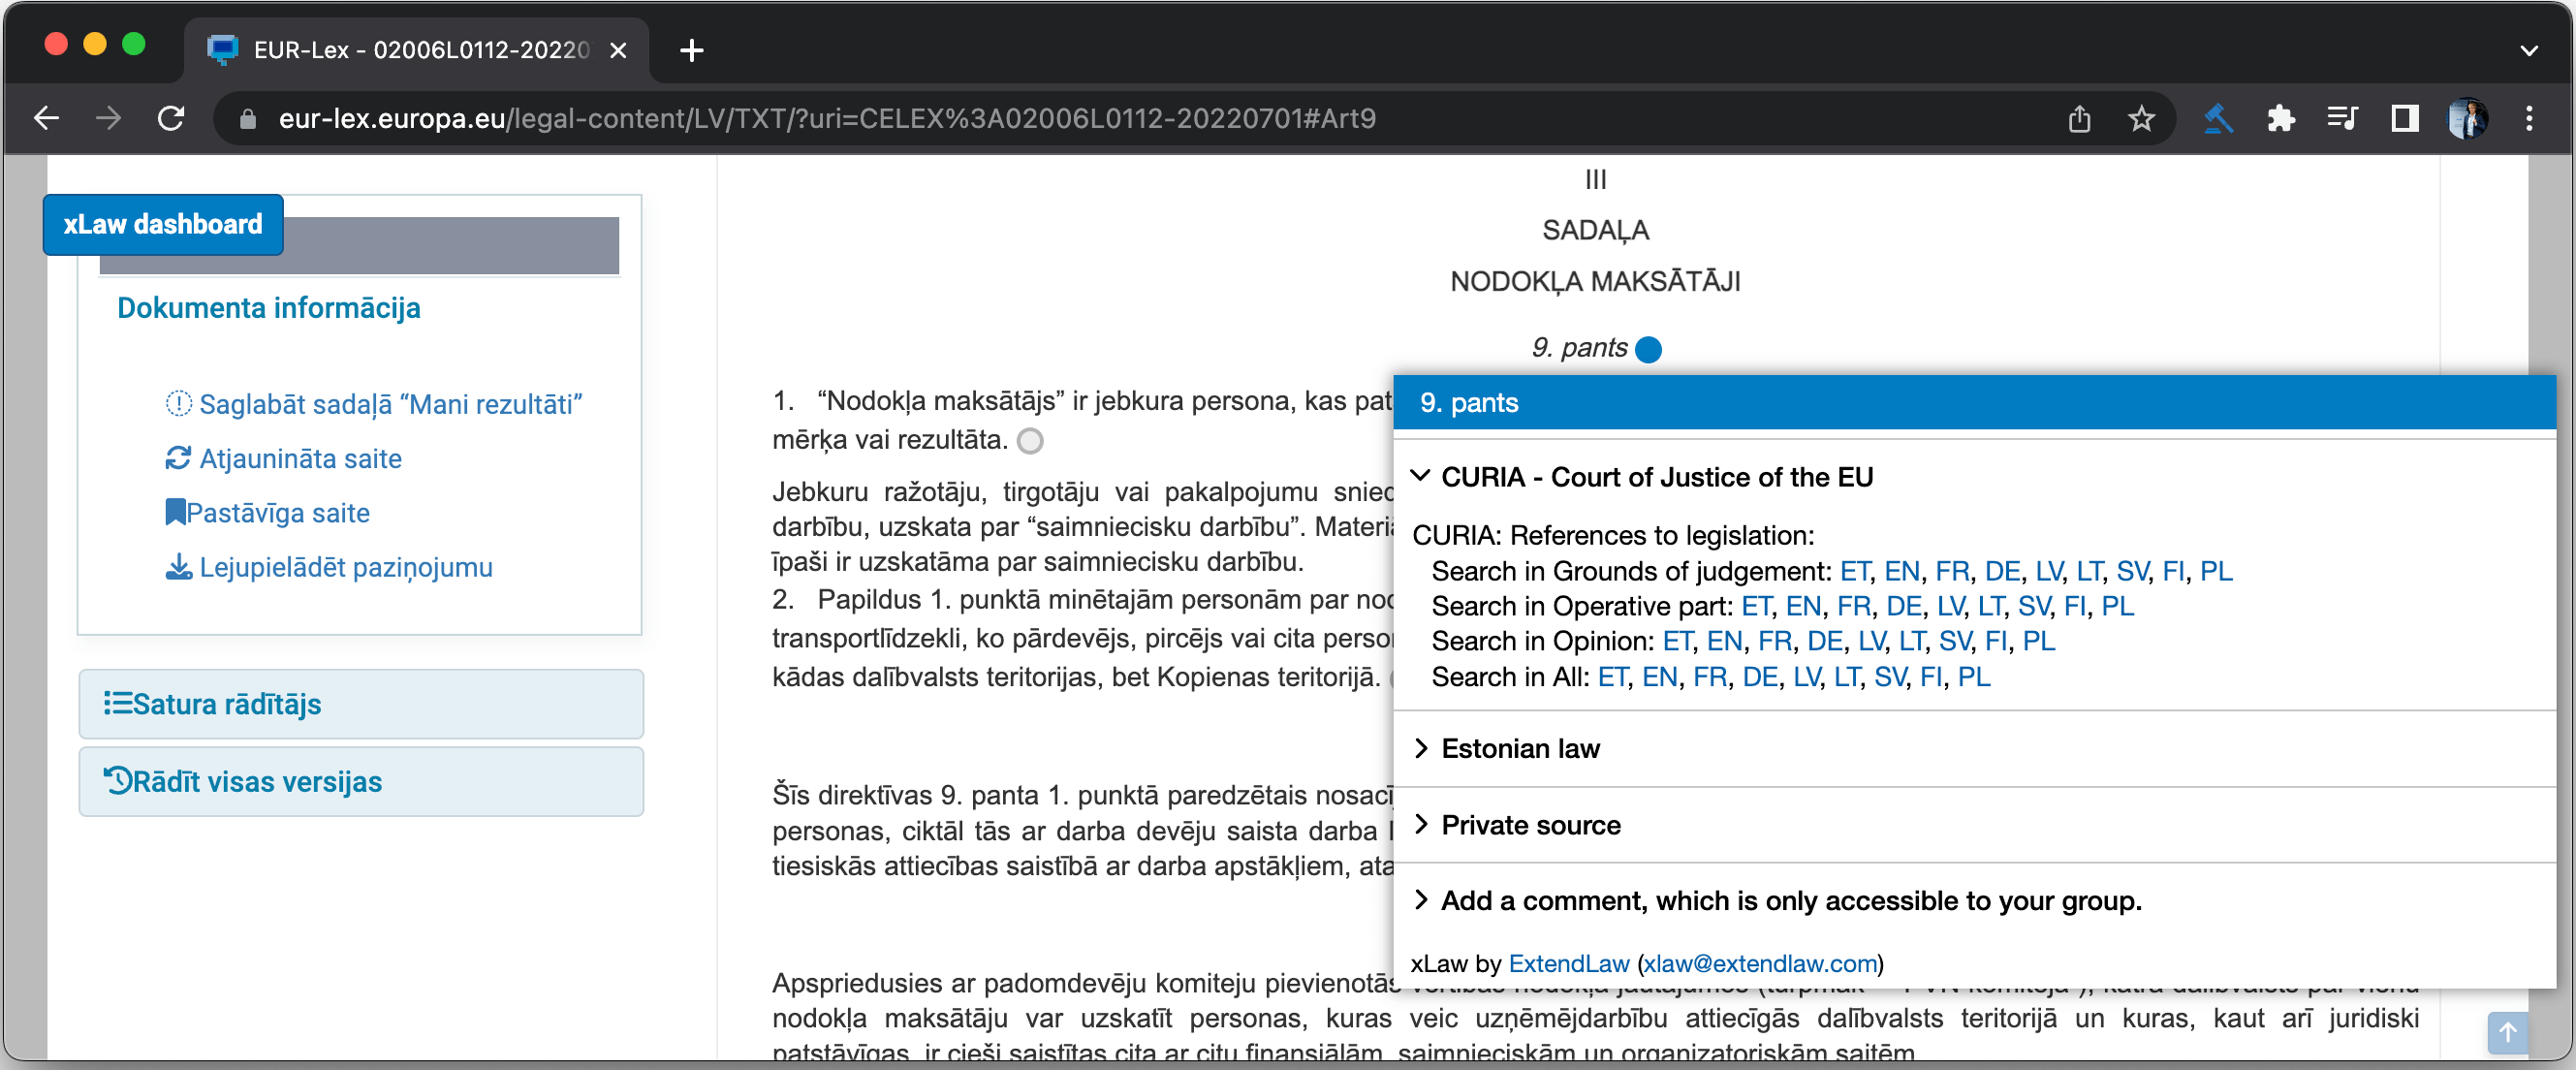
Task: Click the browser address bar URL
Action: (x=826, y=119)
